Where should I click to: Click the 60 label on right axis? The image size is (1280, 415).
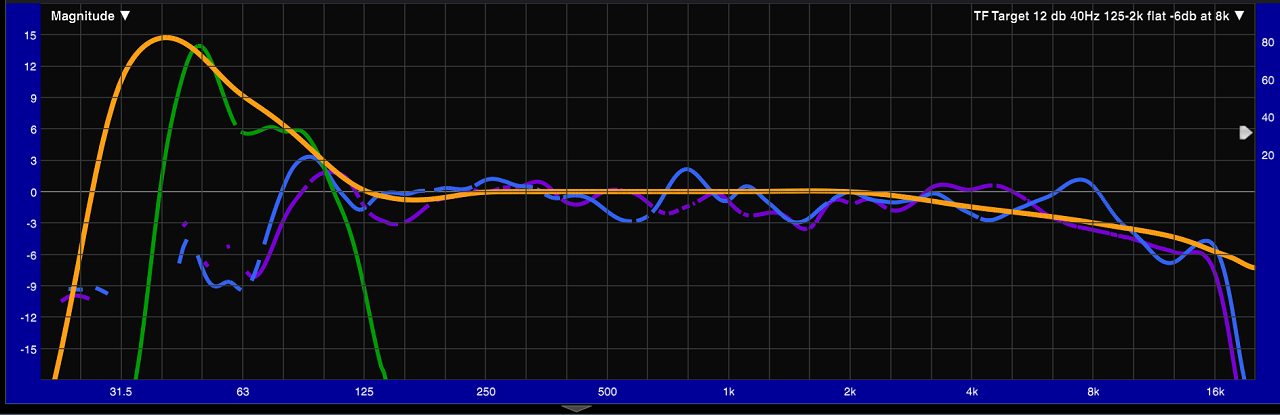1266,80
